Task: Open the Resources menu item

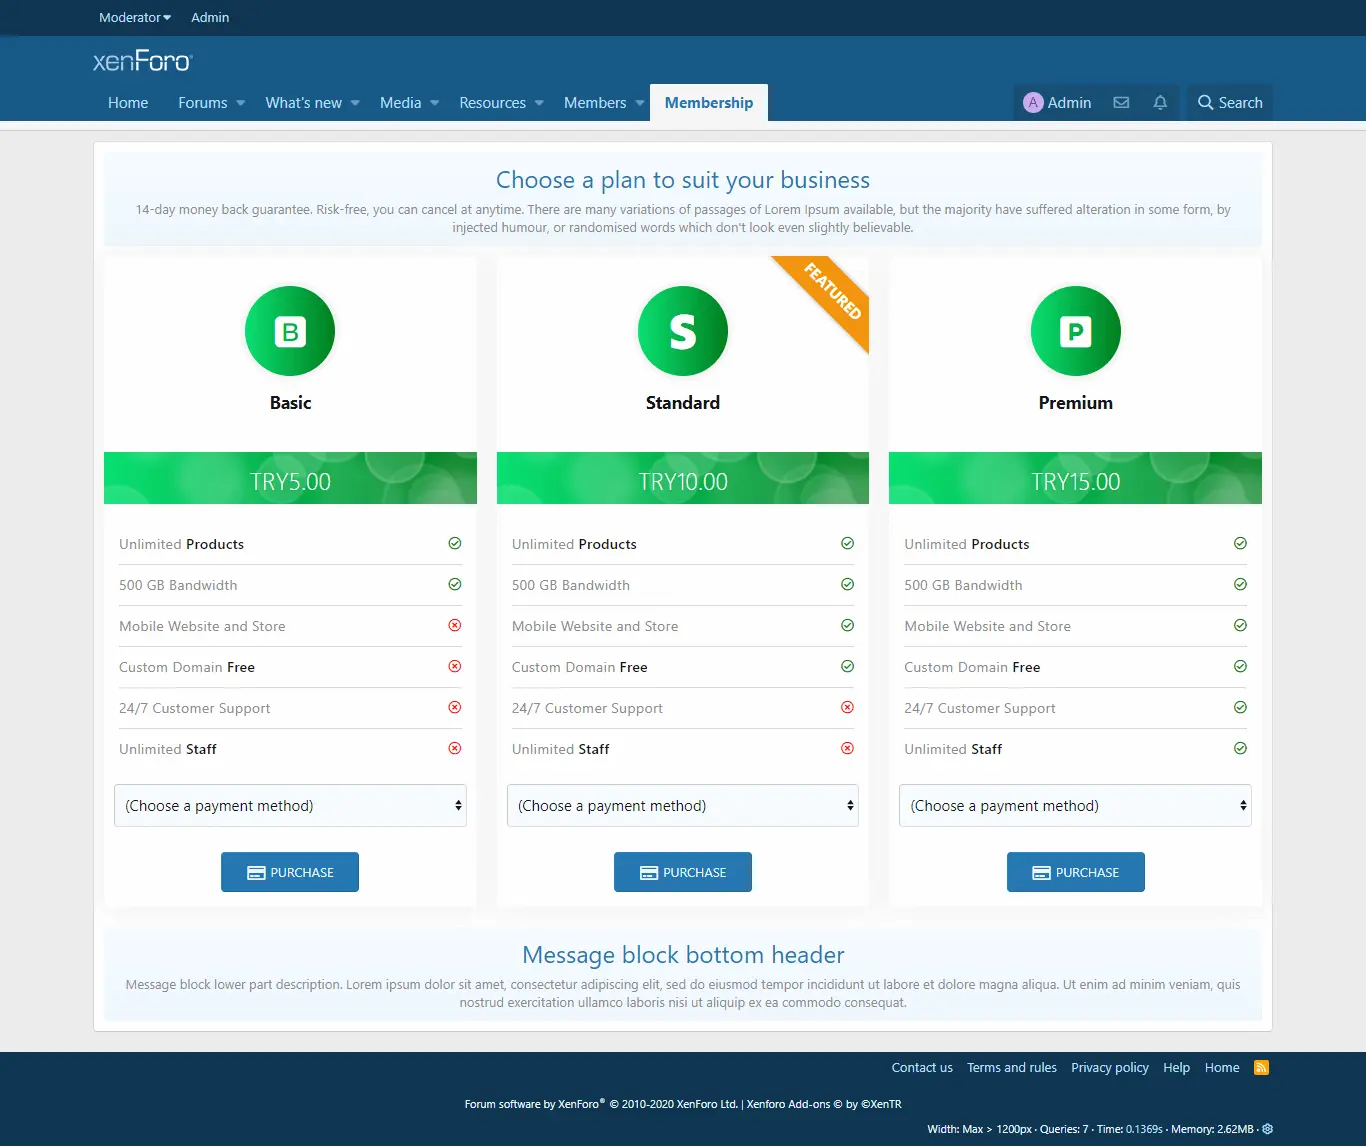Action: [x=492, y=103]
